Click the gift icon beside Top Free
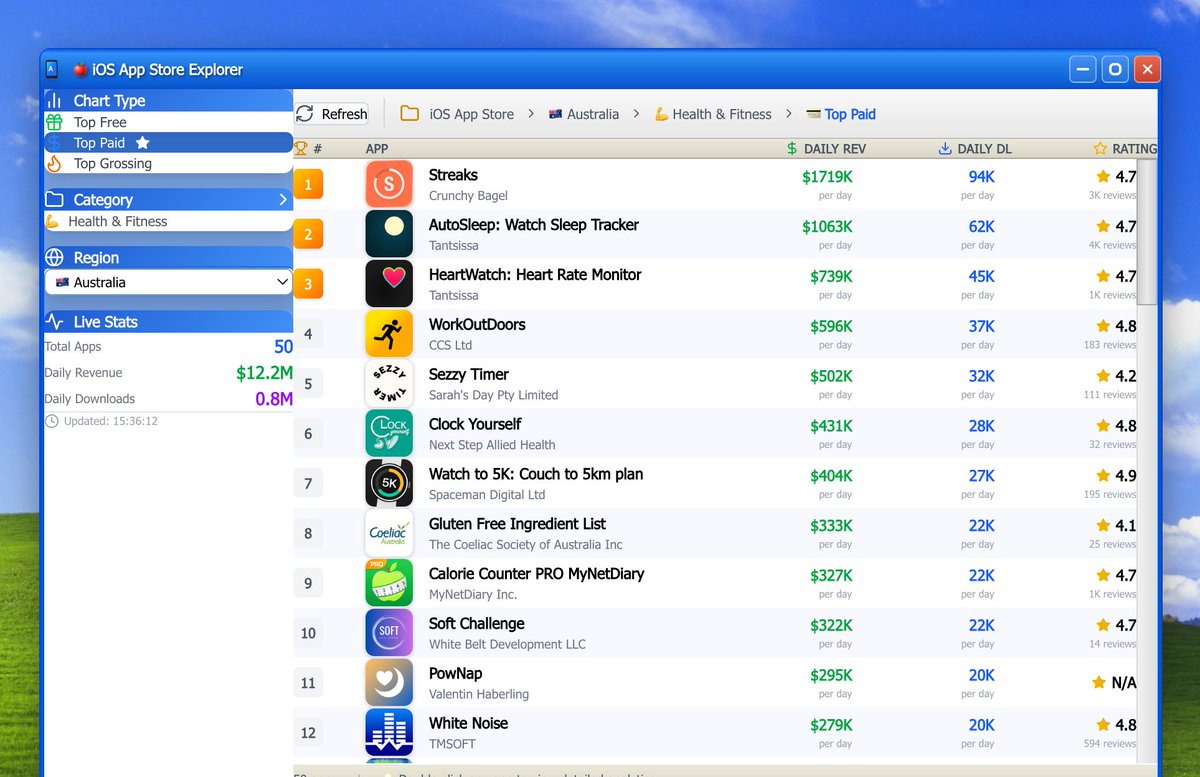Viewport: 1200px width, 777px height. pyautogui.click(x=54, y=122)
